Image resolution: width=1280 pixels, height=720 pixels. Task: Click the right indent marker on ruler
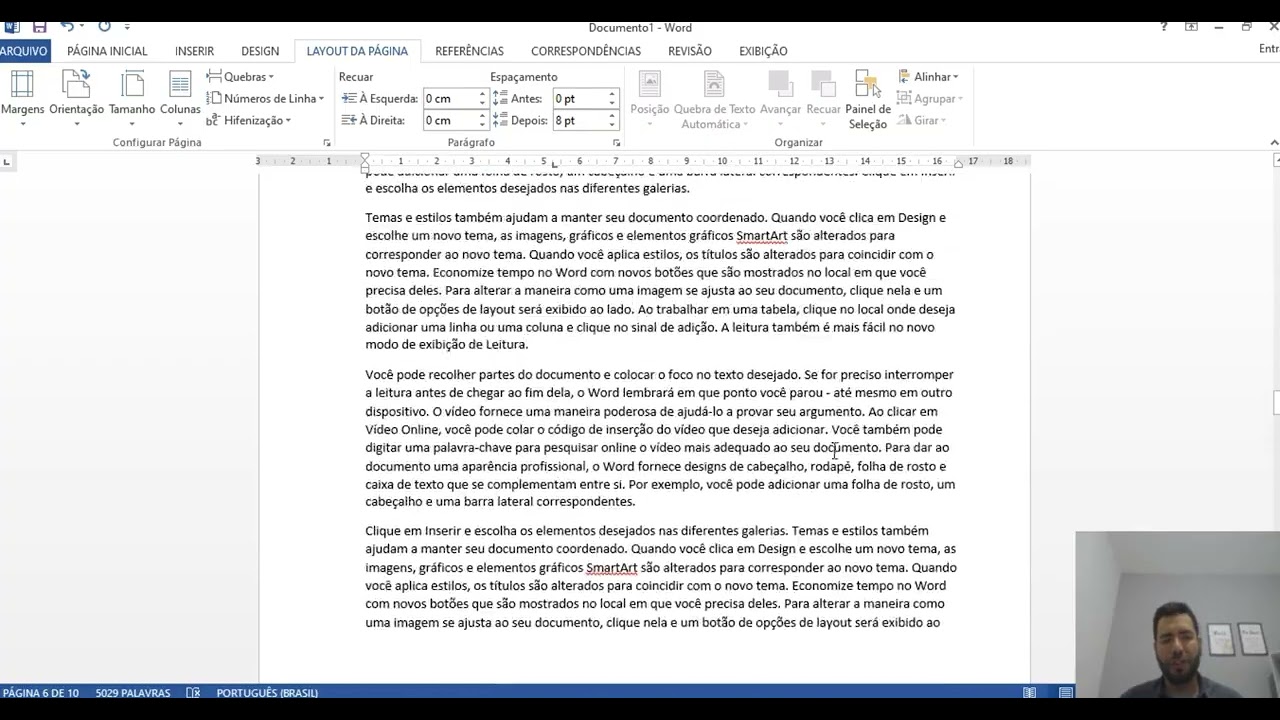[958, 163]
